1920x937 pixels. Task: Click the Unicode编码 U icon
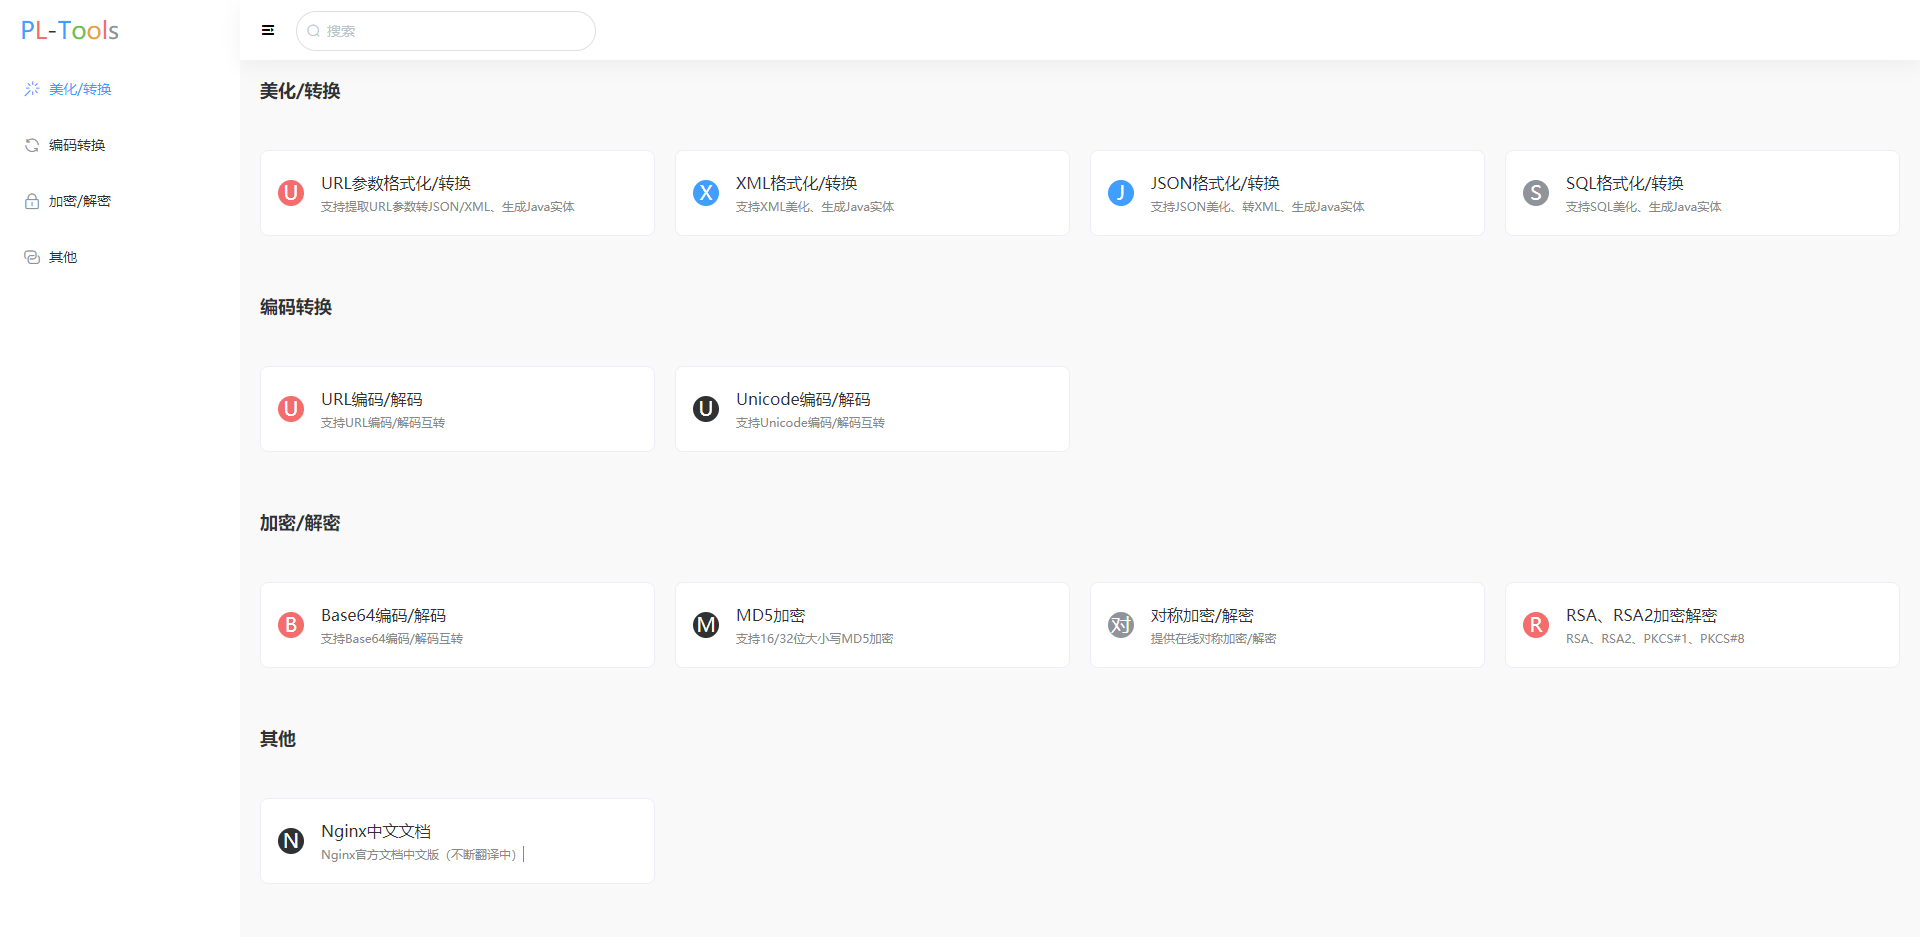coord(706,408)
